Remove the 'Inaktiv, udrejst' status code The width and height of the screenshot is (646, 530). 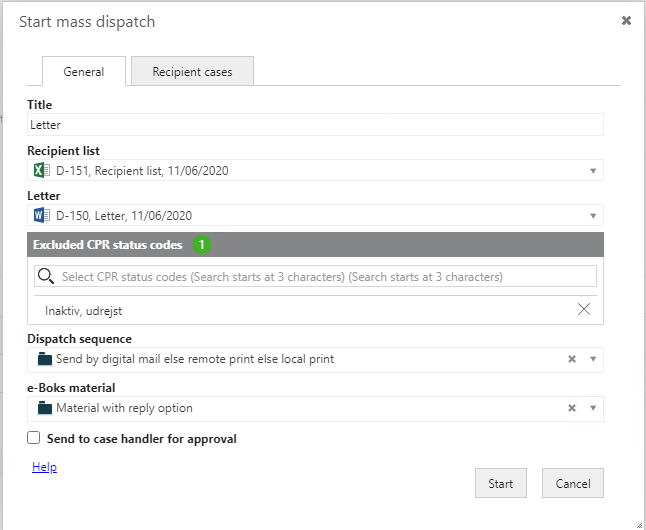click(584, 309)
